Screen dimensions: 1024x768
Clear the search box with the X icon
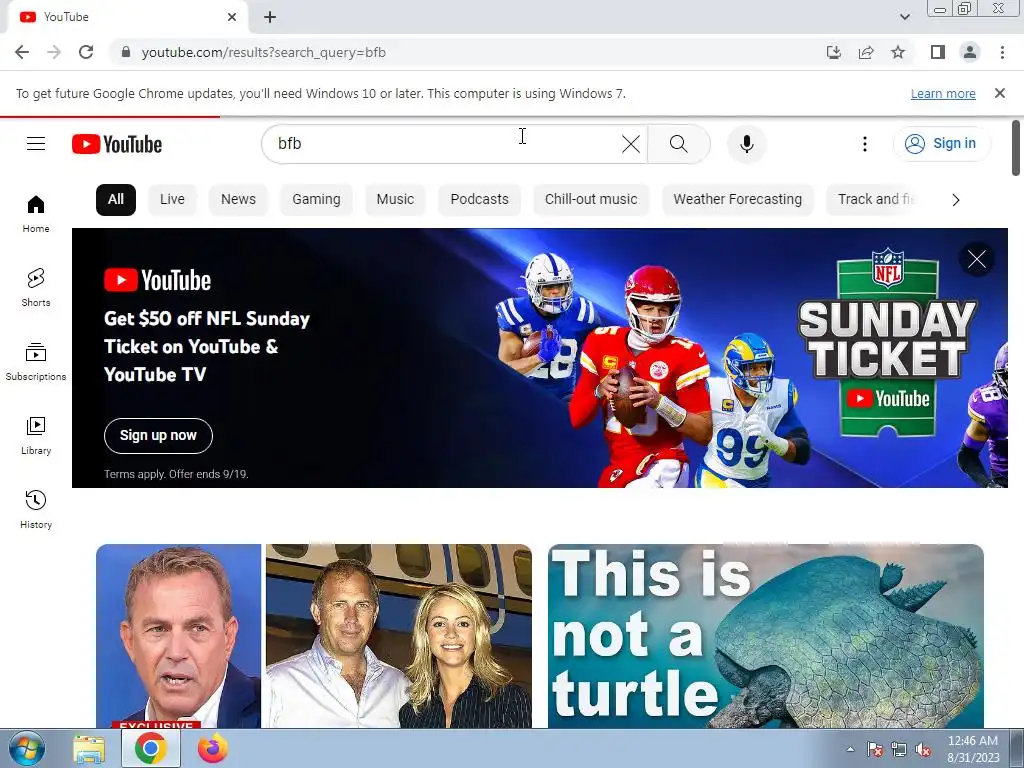pyautogui.click(x=631, y=144)
